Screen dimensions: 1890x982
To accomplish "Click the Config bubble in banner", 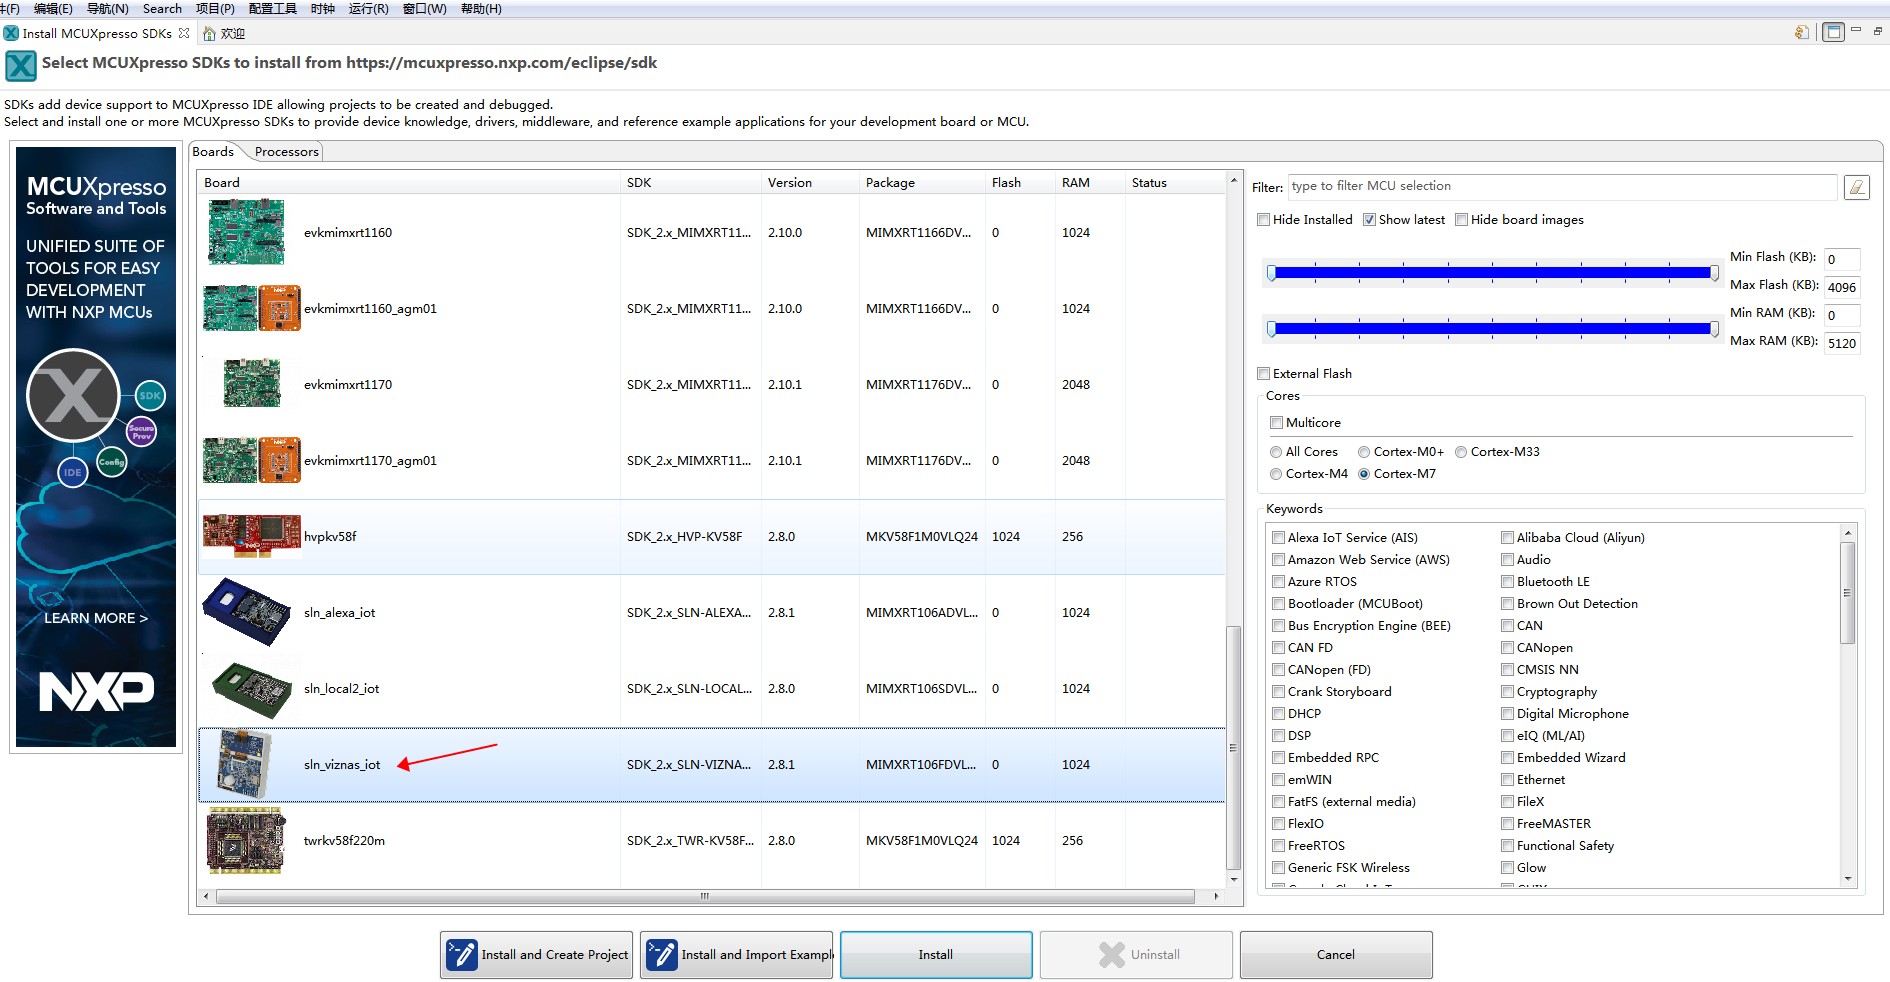I will 112,461.
